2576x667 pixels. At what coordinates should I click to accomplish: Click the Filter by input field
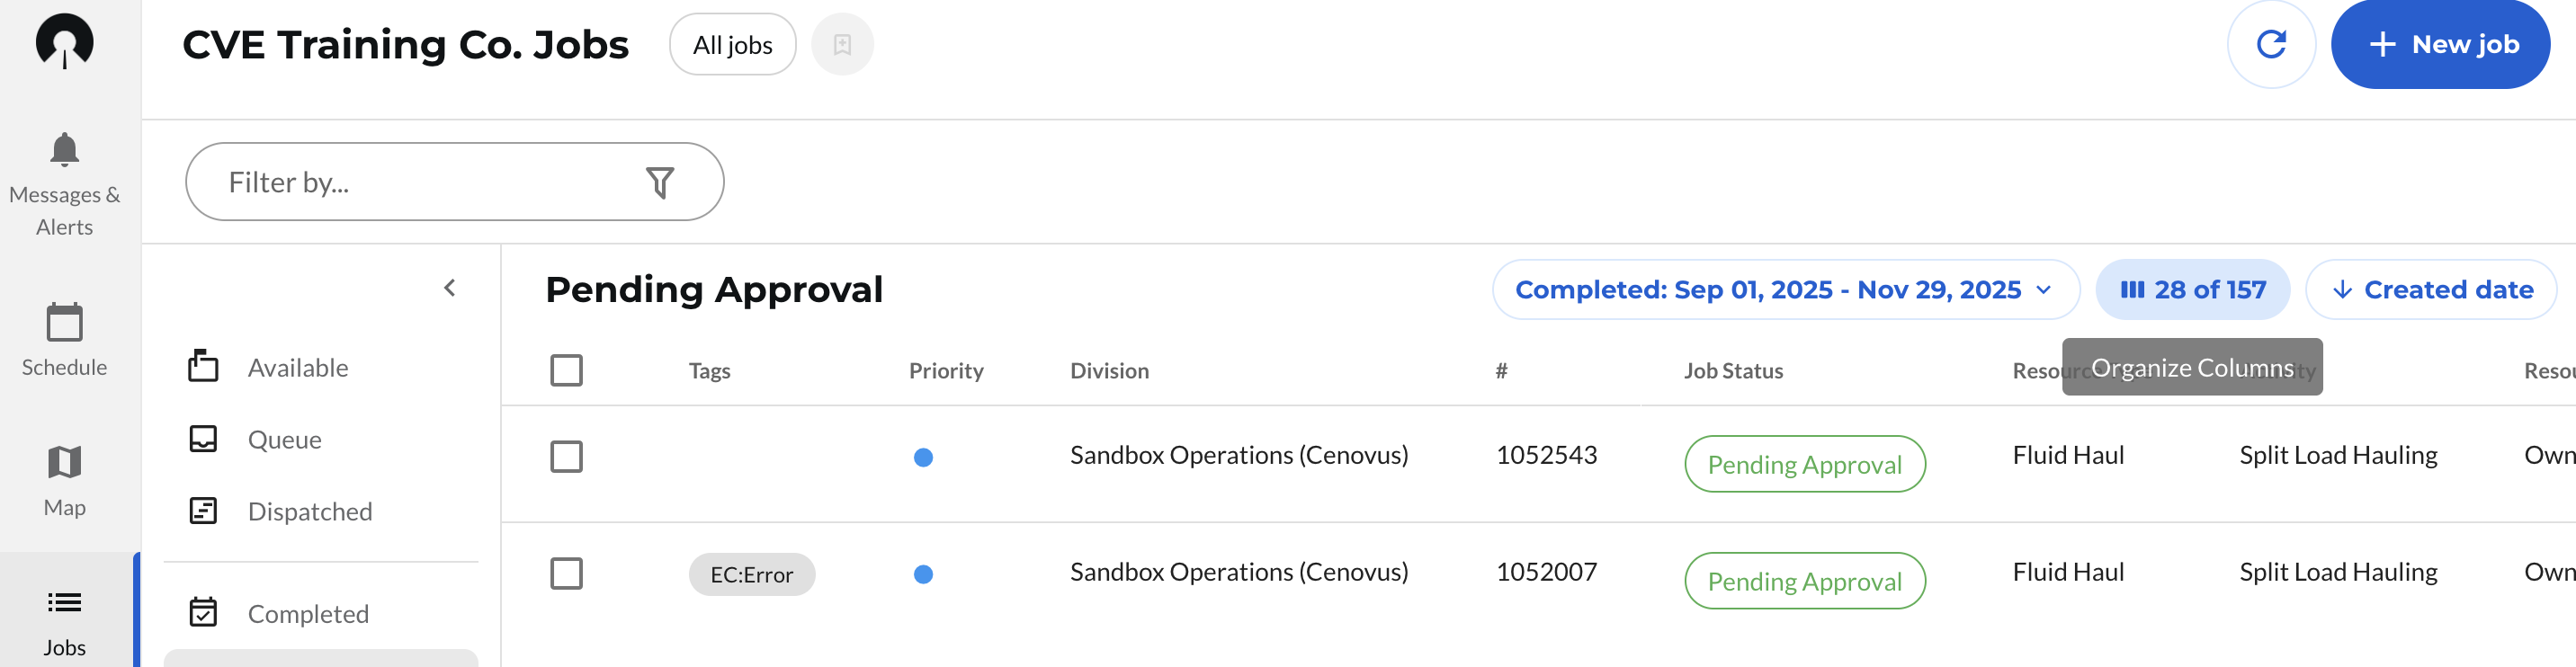pos(420,182)
